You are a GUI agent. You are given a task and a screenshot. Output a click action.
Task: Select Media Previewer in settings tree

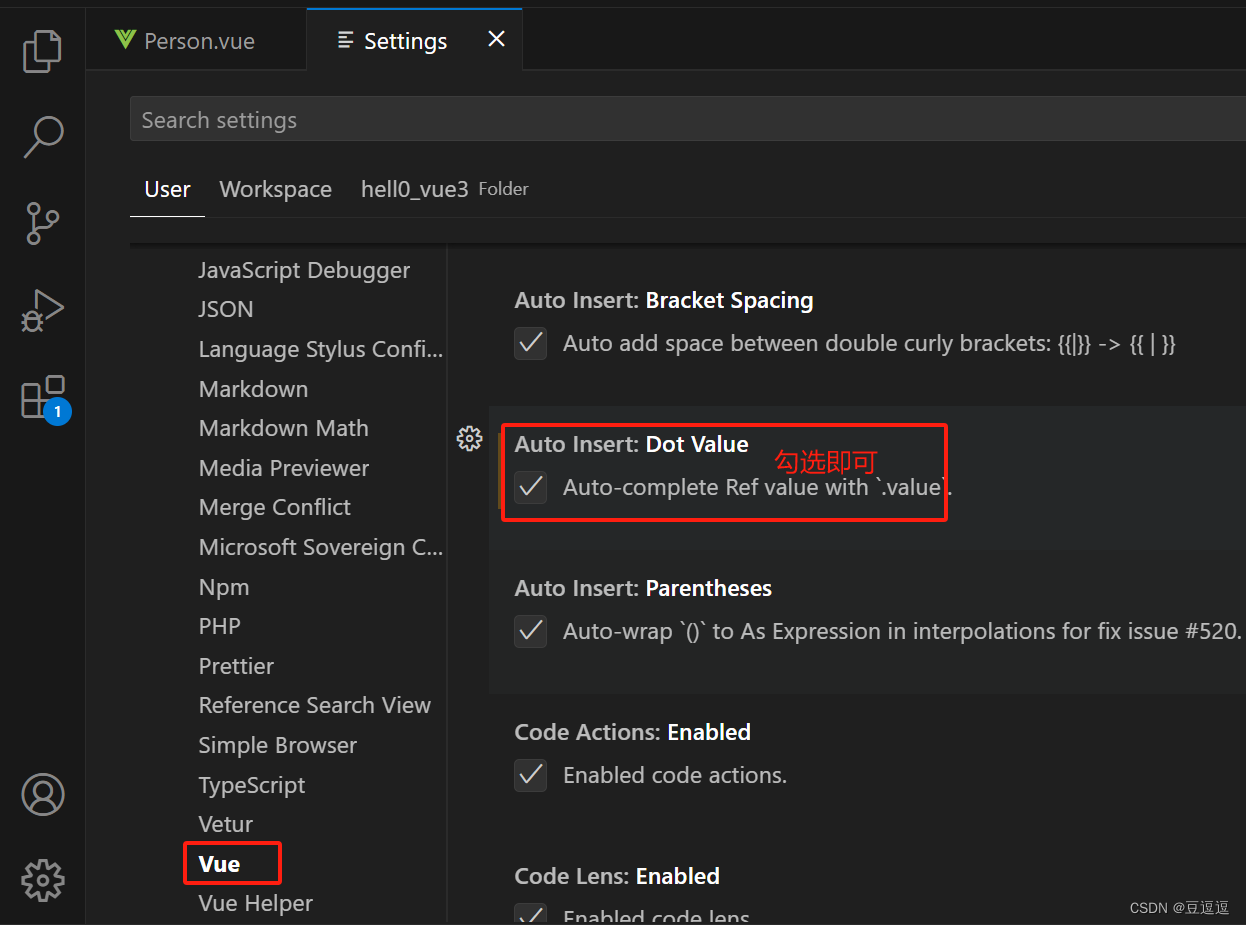coord(284,468)
